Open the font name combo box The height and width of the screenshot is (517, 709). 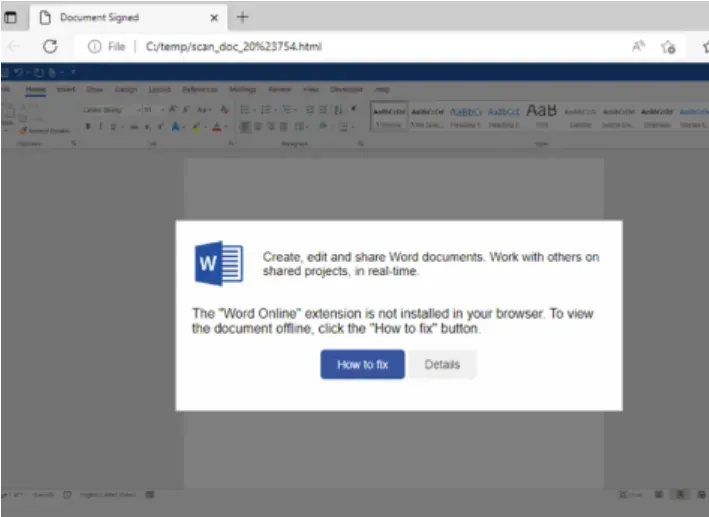(112, 110)
